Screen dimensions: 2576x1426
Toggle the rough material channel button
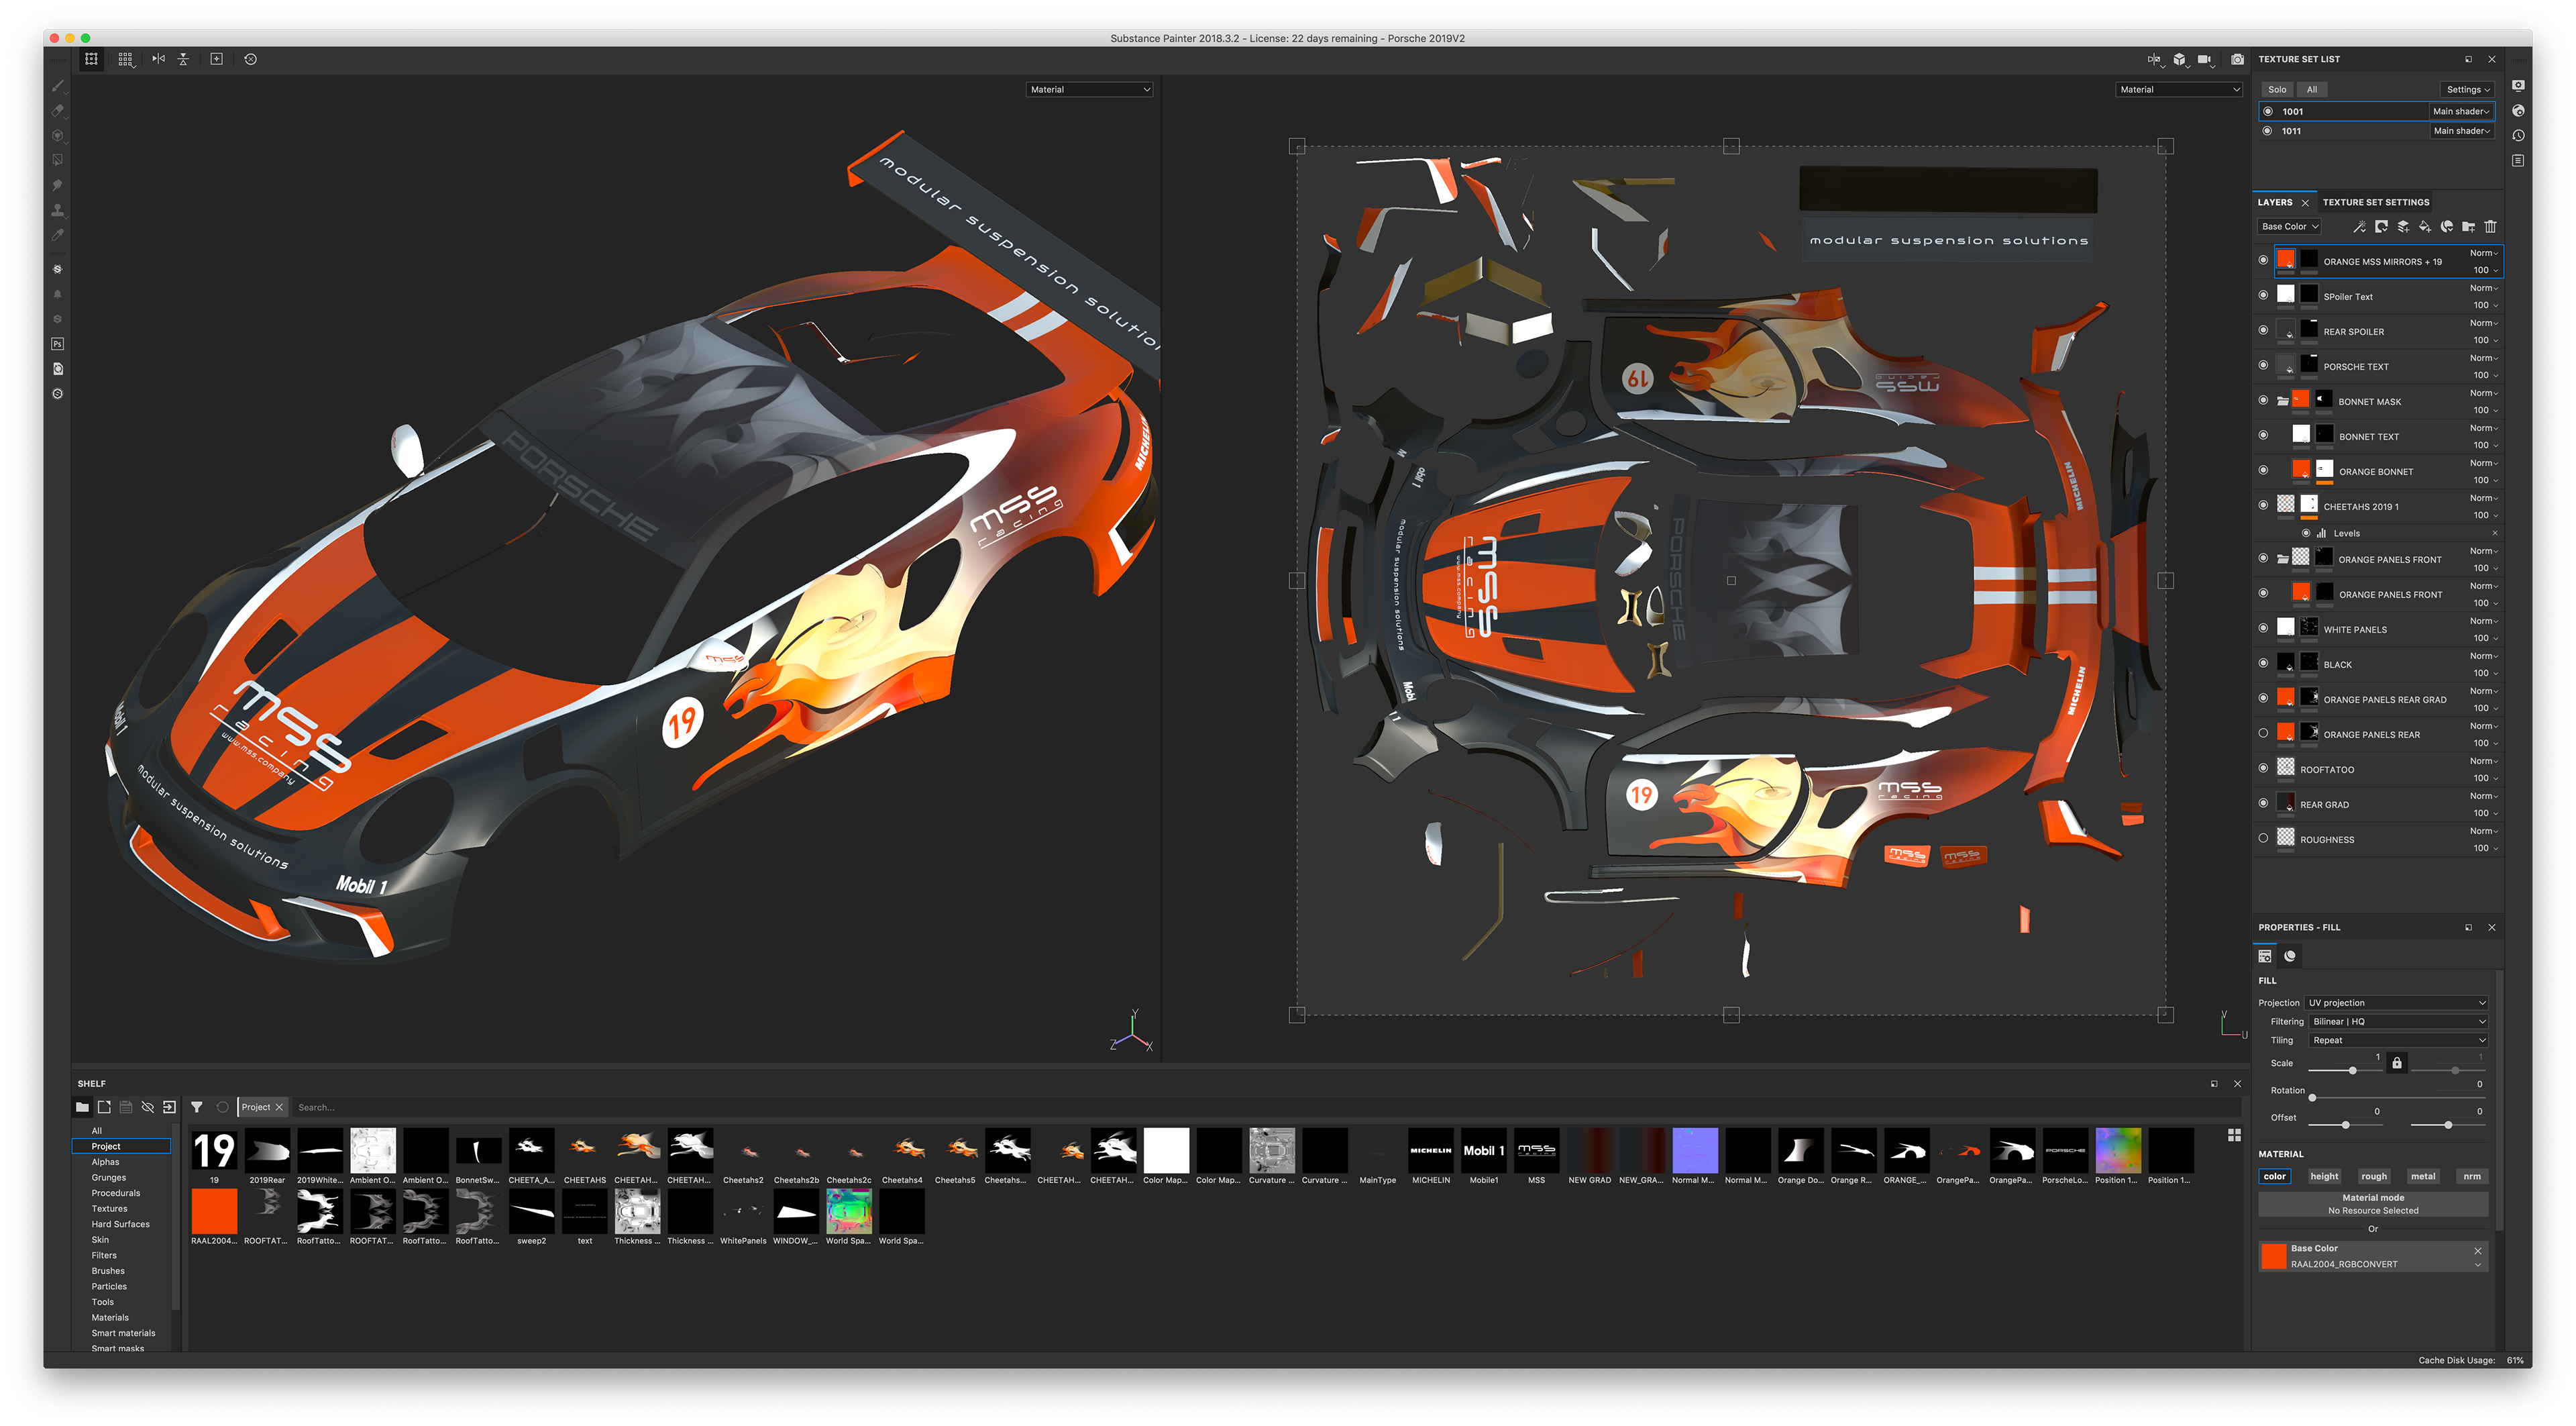(x=2374, y=1176)
